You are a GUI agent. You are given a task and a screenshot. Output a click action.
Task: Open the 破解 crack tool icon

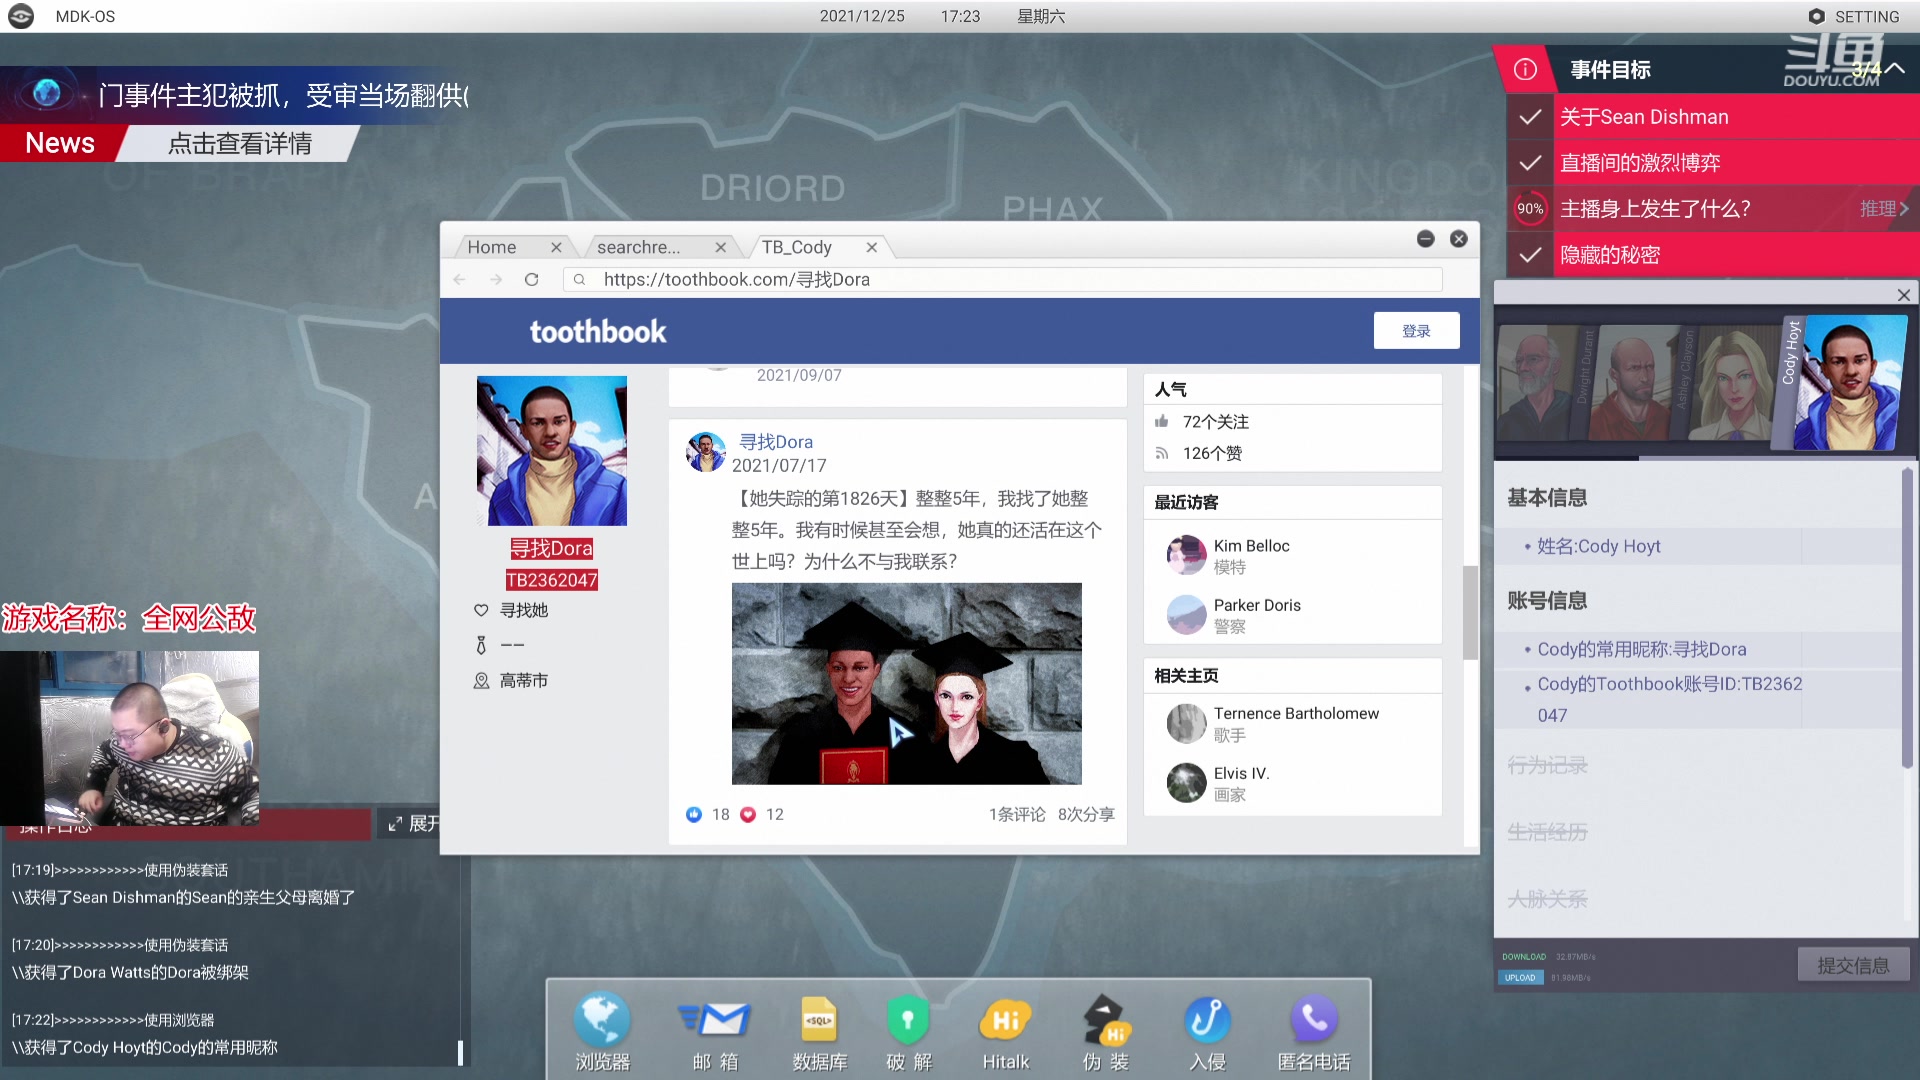tap(908, 1022)
